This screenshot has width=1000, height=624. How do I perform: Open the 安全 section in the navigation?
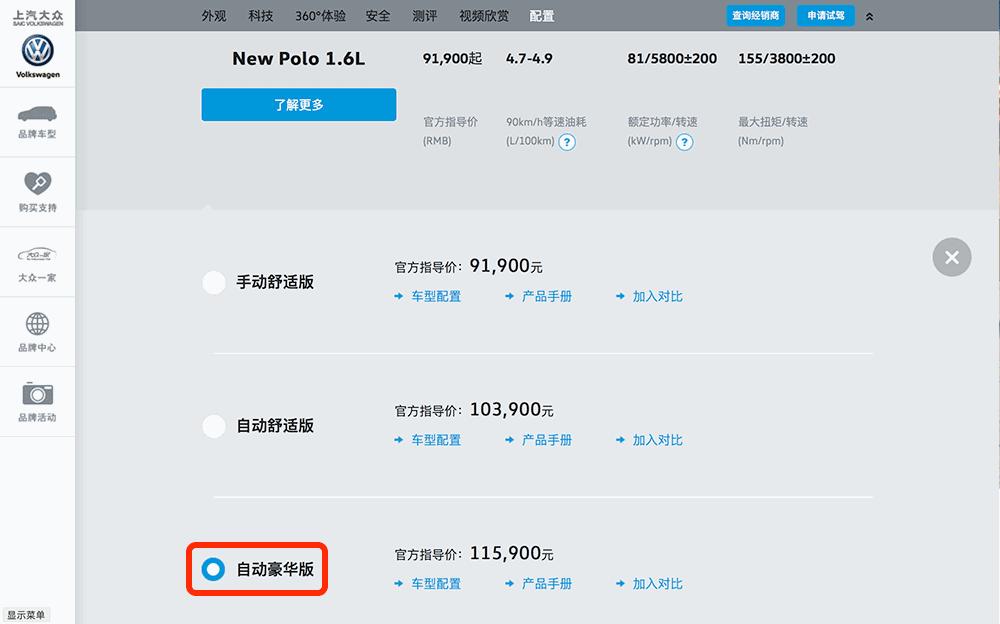coord(378,15)
